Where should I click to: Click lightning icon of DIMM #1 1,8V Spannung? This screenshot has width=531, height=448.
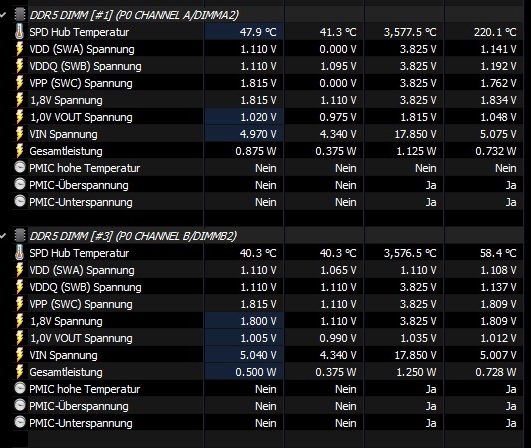click(20, 100)
